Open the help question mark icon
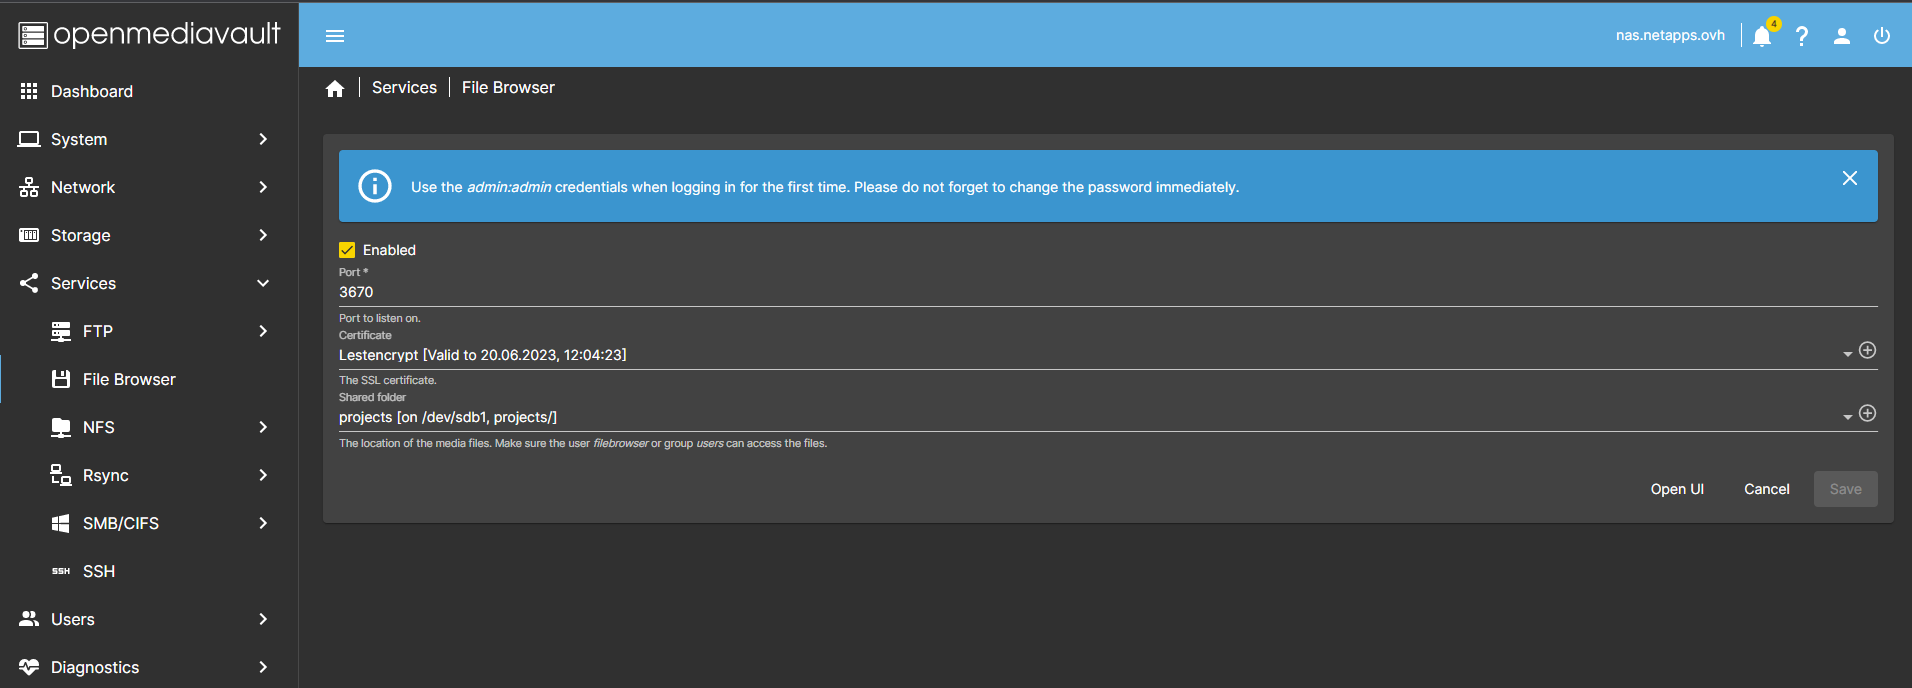1912x688 pixels. [1802, 36]
